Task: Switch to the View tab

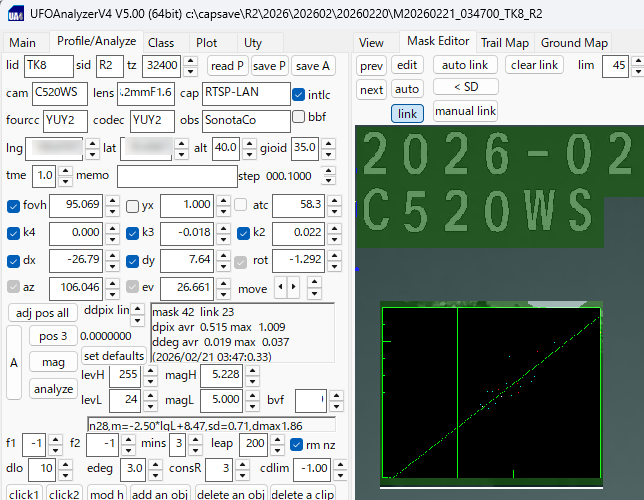Action: click(371, 43)
